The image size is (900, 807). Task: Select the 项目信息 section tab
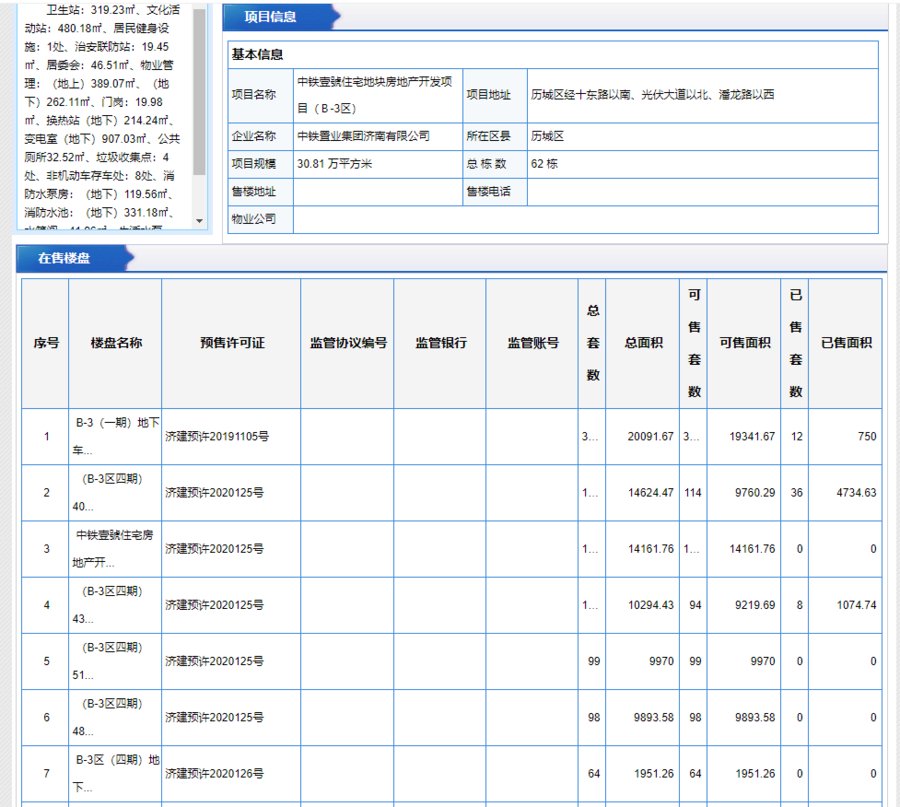point(270,17)
